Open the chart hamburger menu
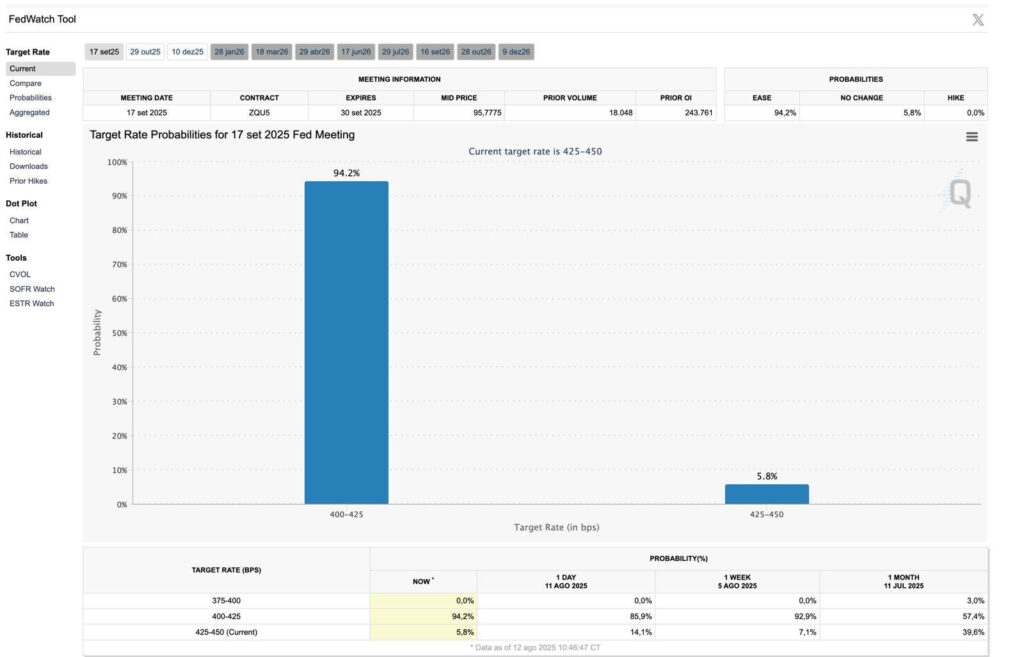1024x657 pixels. coord(971,137)
